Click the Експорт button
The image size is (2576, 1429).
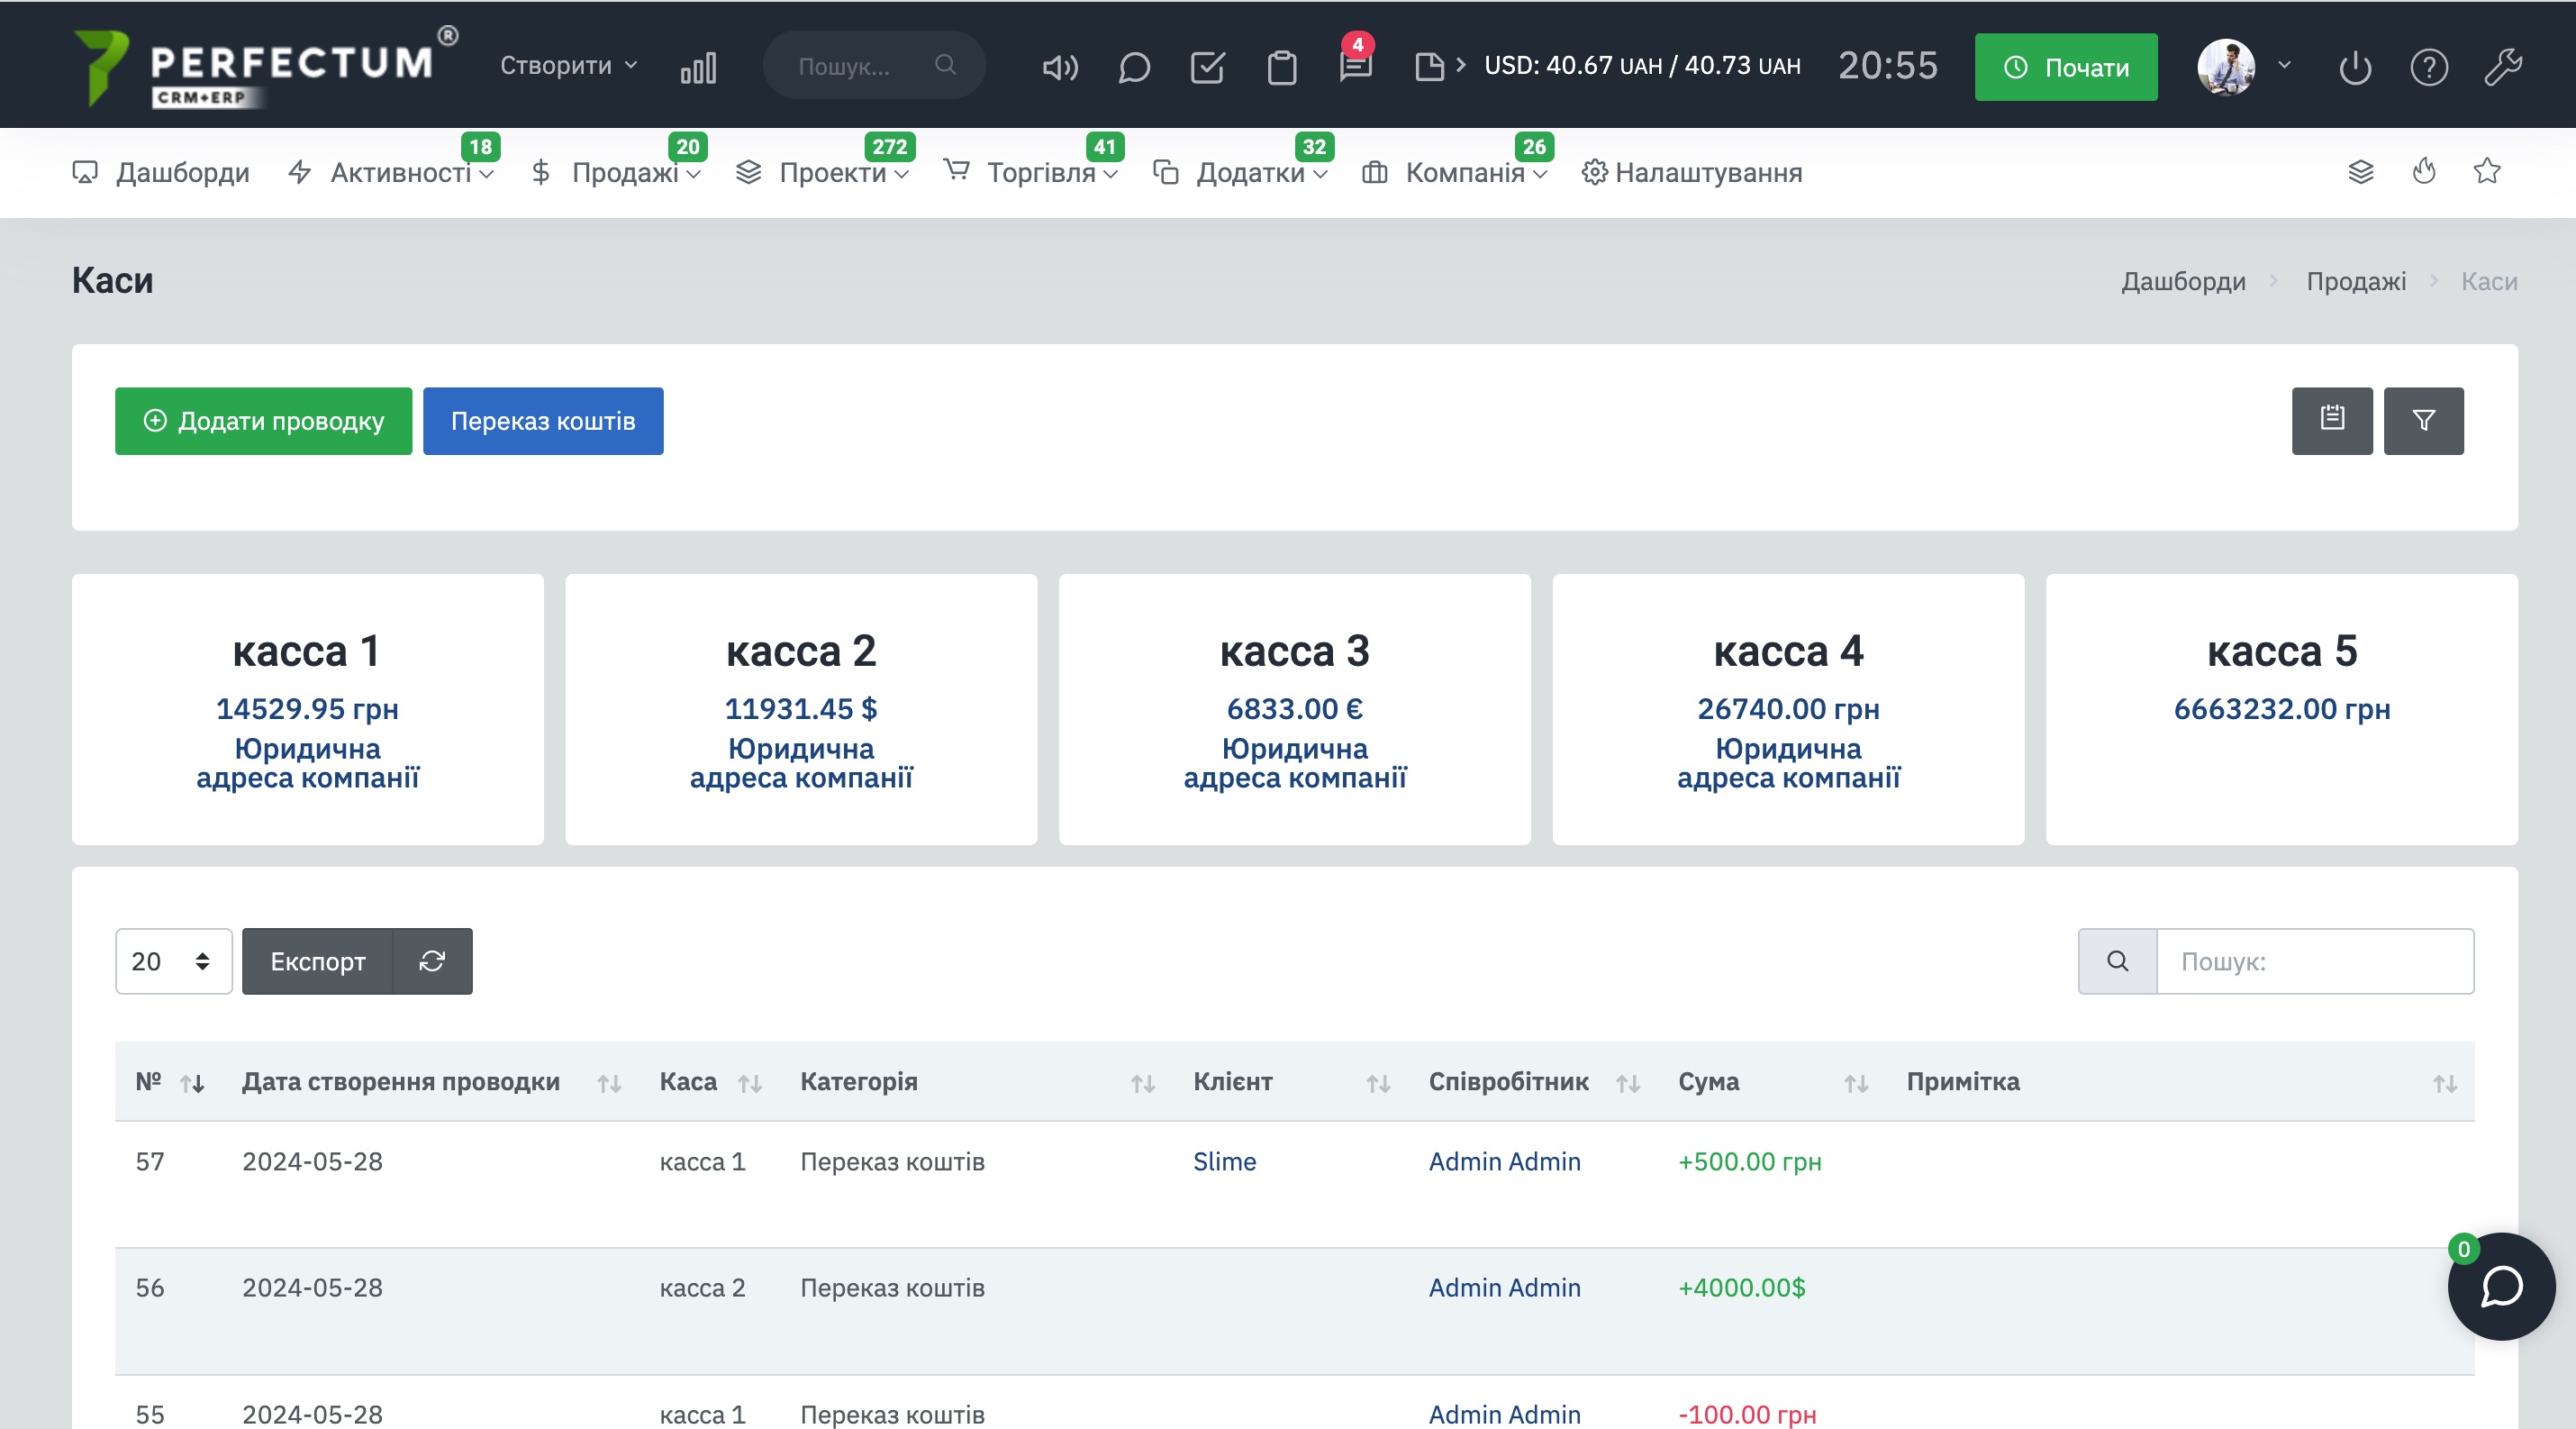point(317,961)
